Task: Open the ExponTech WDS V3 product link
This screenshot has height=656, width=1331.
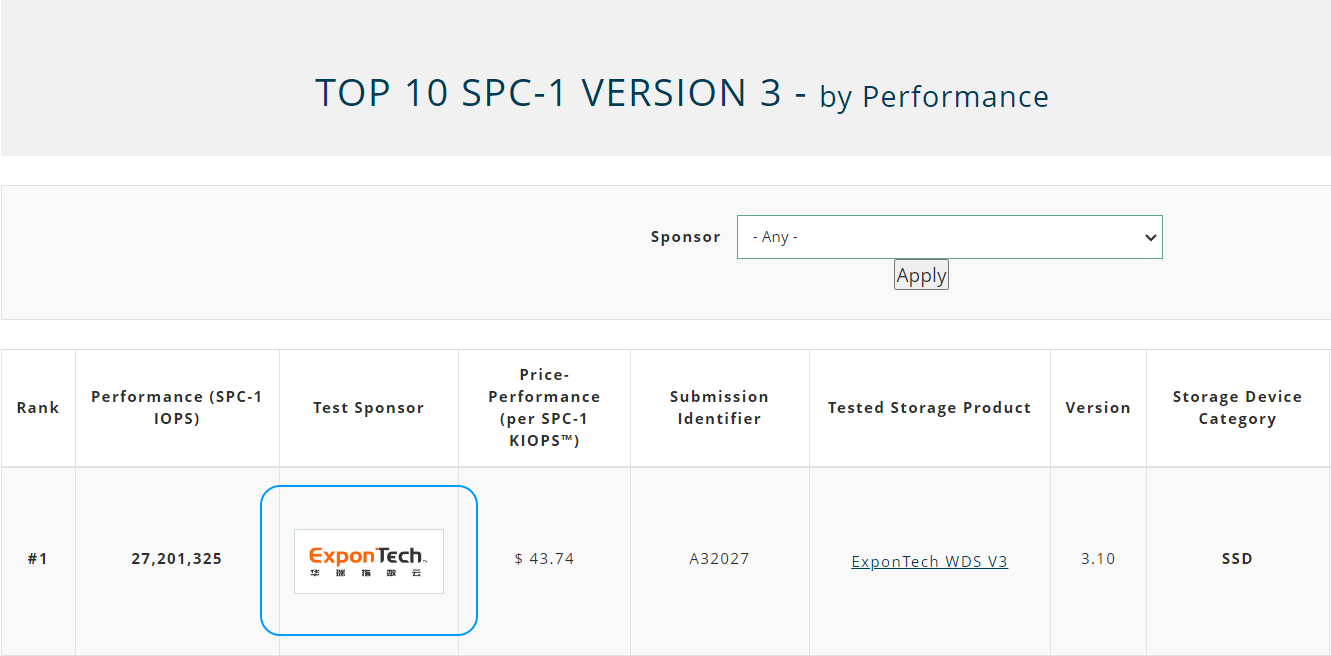Action: tap(929, 561)
